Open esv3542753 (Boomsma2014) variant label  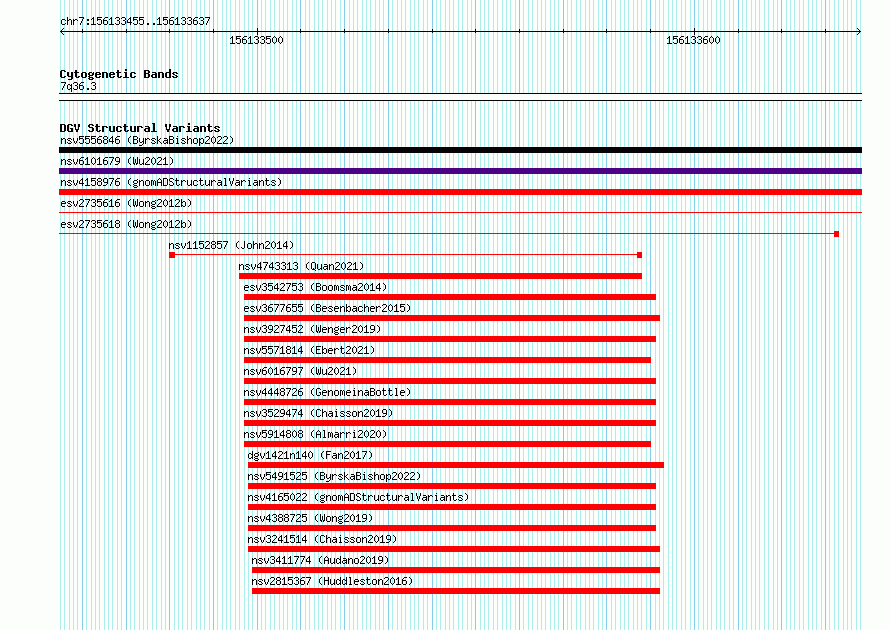point(315,287)
